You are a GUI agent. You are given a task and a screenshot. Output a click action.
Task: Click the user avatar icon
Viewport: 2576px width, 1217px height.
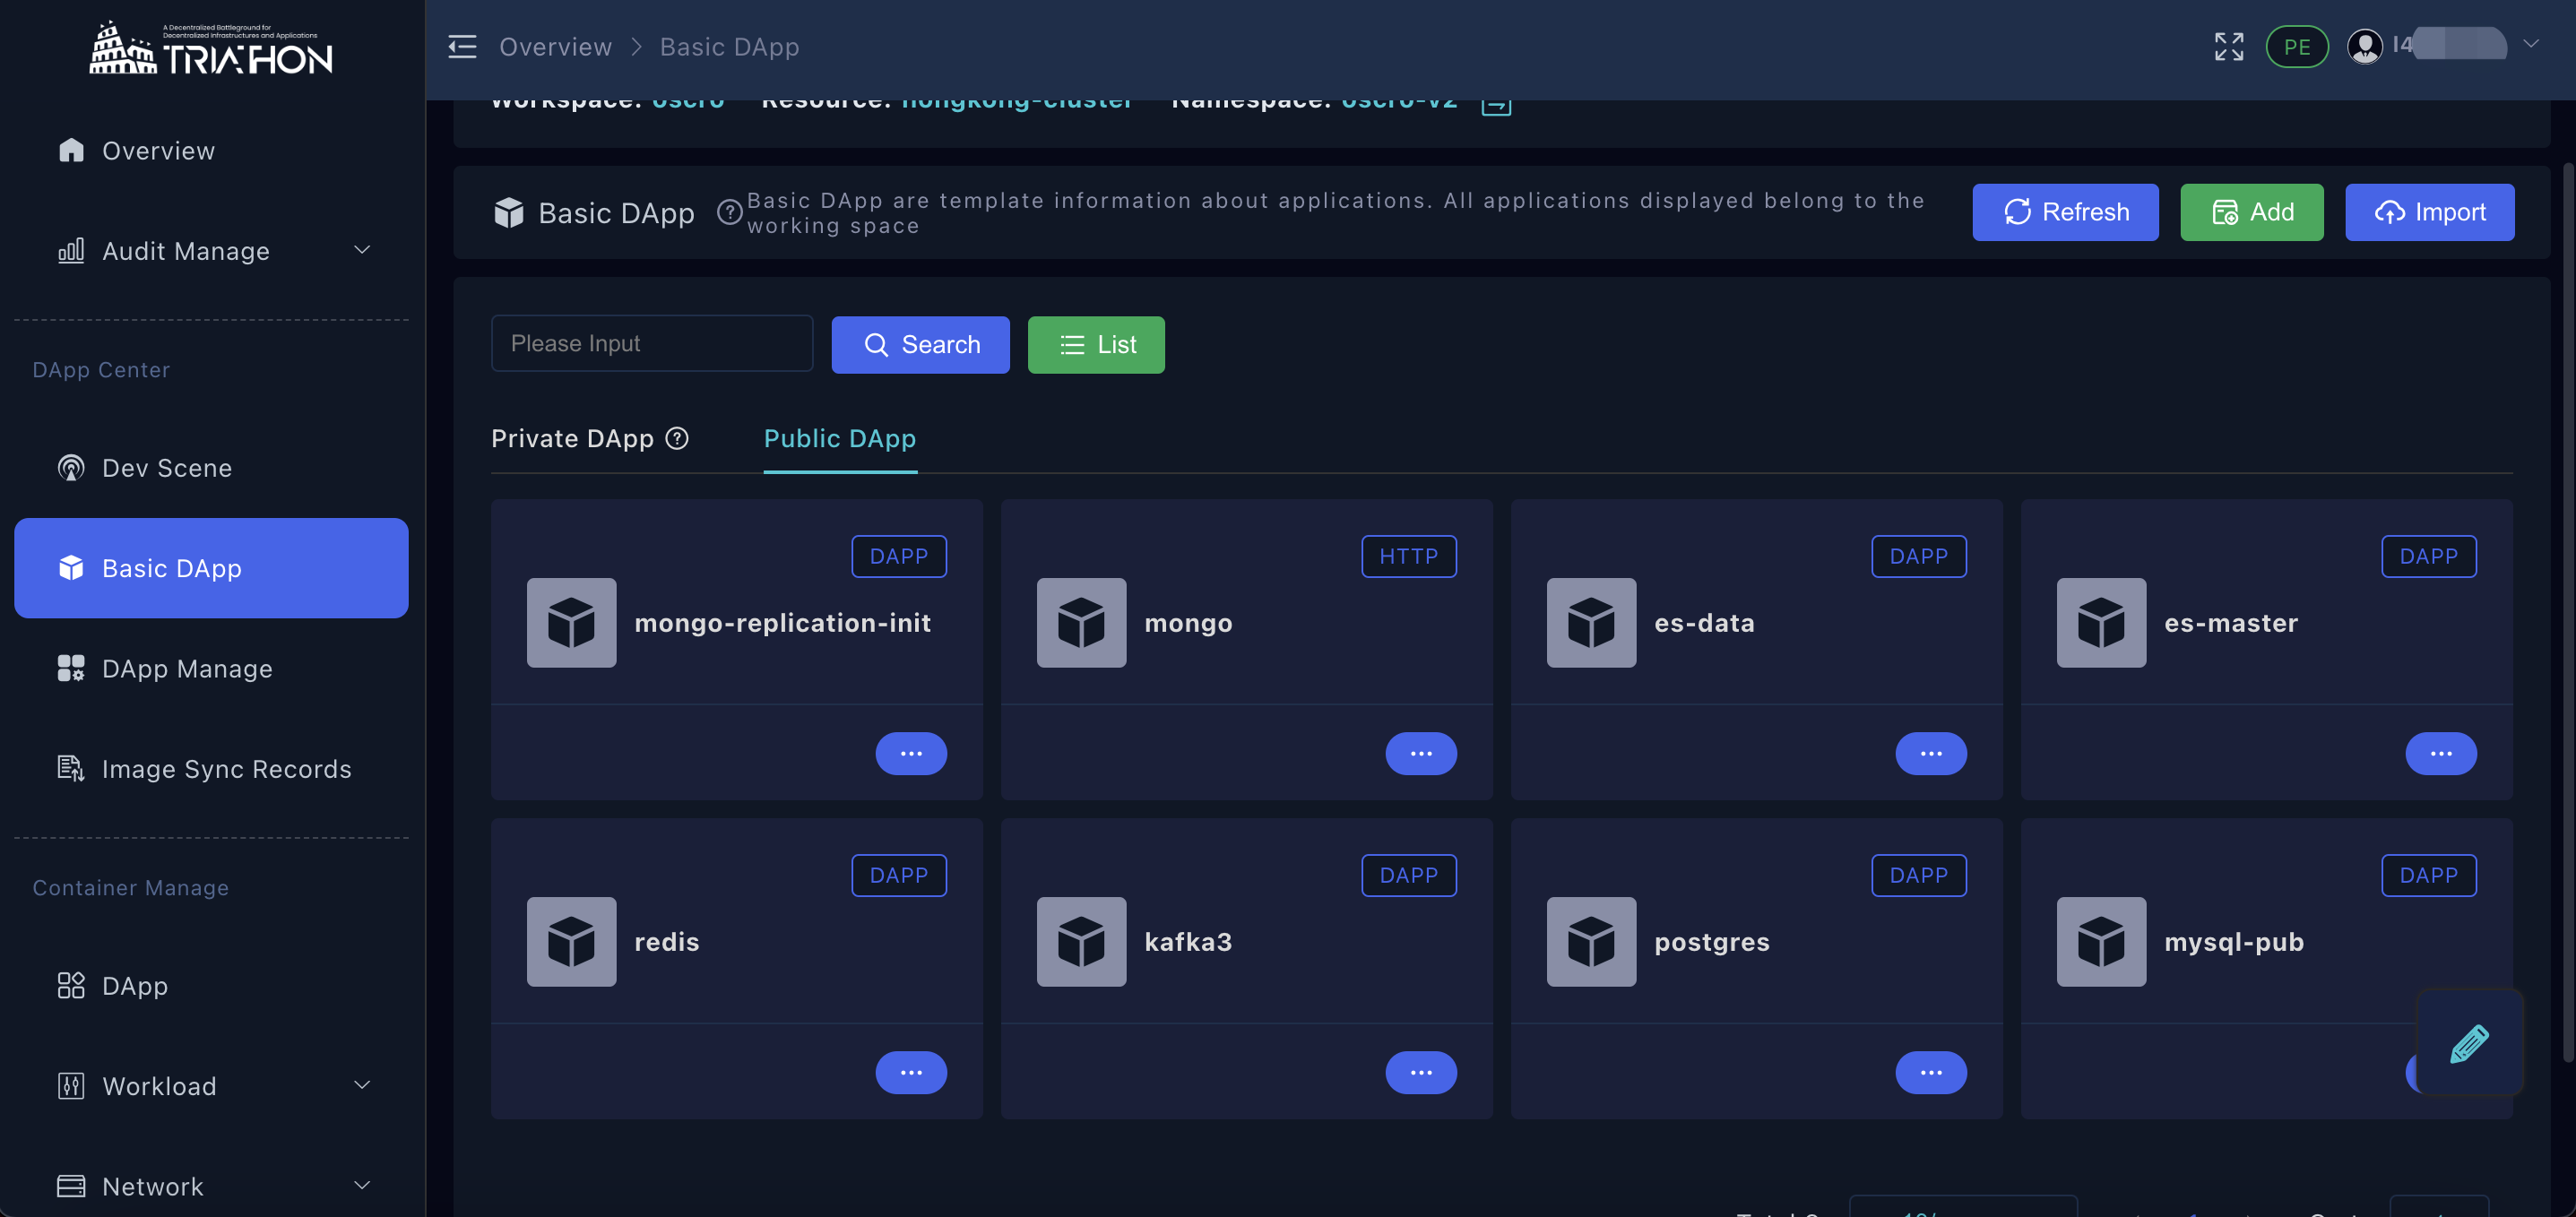2364,47
